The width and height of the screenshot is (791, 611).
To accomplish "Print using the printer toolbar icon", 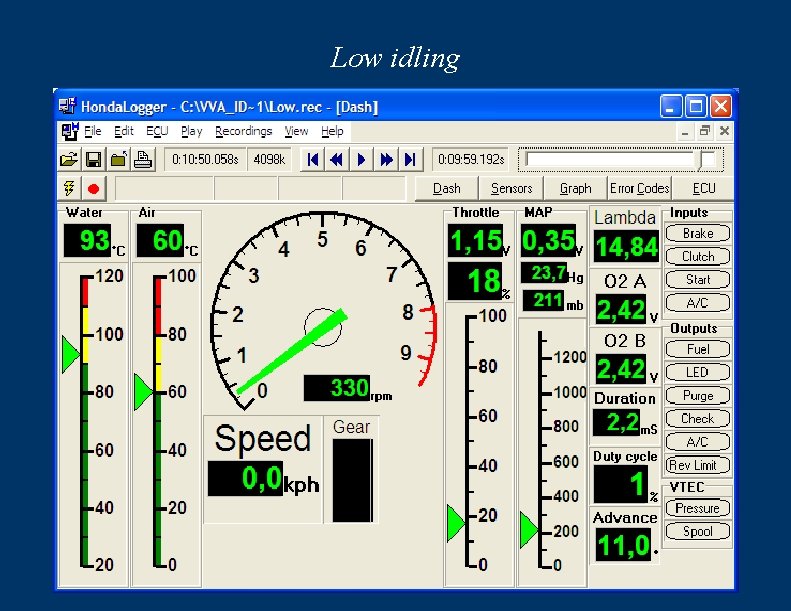I will pos(143,160).
